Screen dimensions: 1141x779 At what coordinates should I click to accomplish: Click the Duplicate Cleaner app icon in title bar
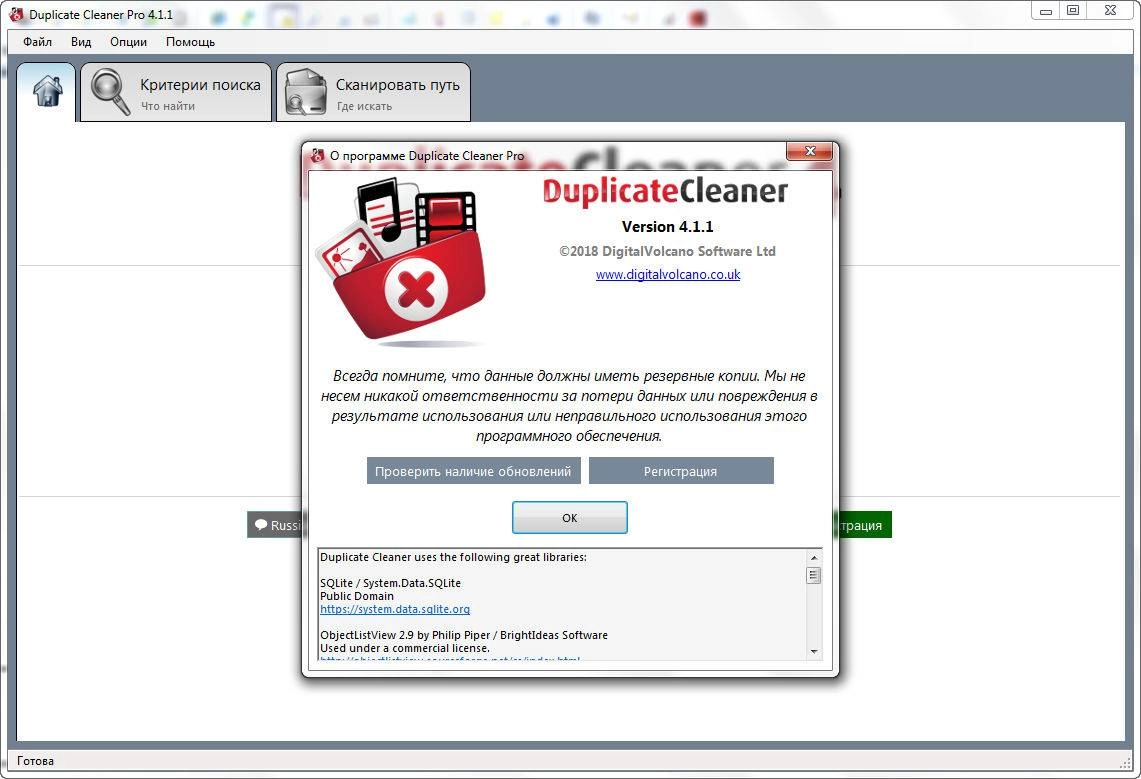click(16, 14)
